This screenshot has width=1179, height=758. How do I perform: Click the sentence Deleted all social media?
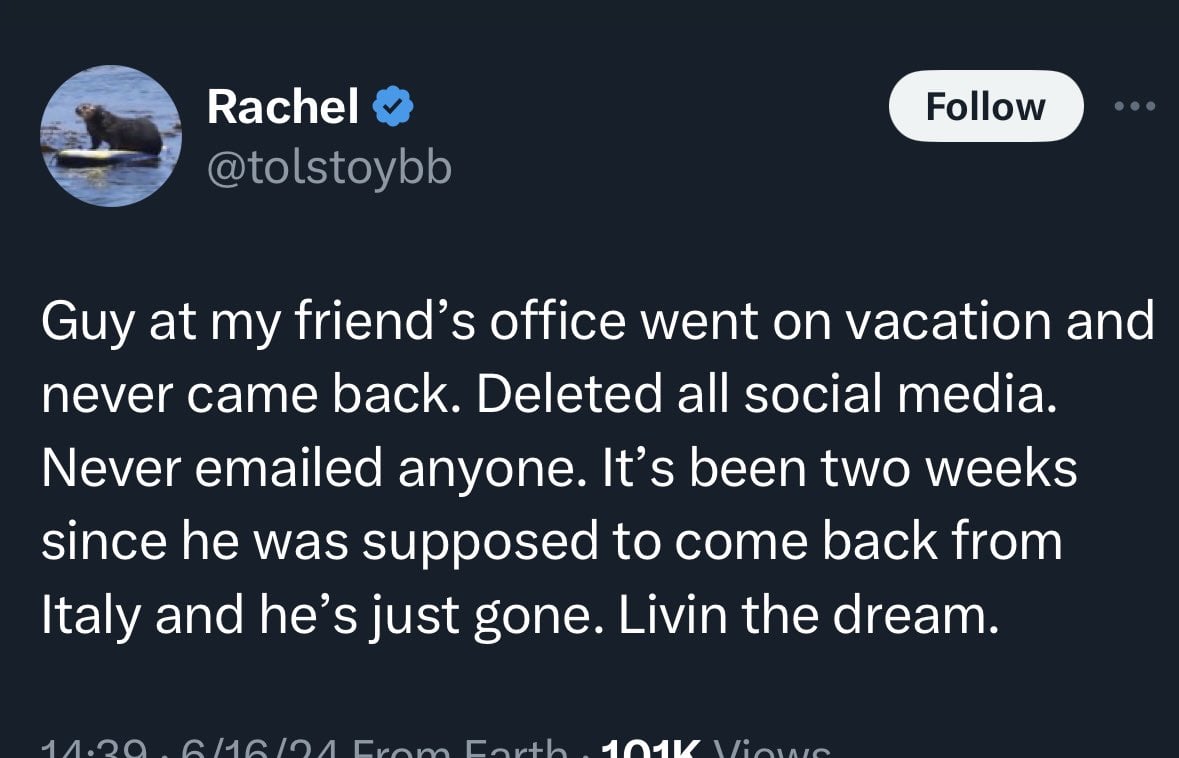(x=765, y=395)
